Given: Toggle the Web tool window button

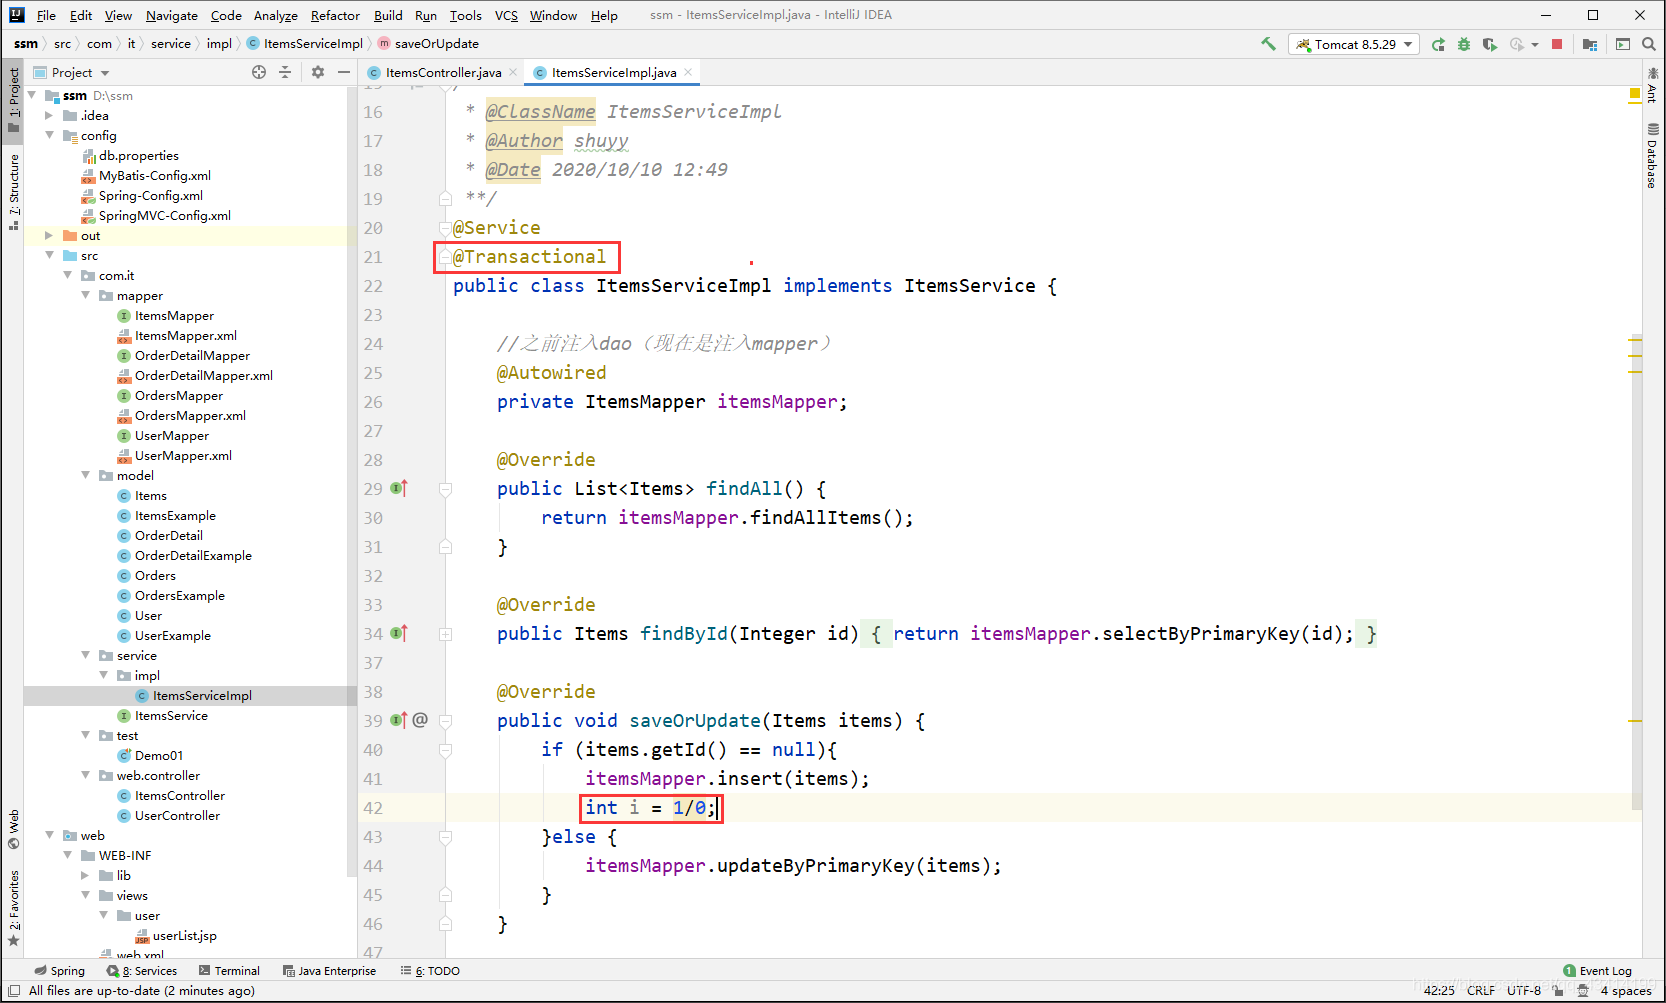Looking at the screenshot, I should (13, 829).
